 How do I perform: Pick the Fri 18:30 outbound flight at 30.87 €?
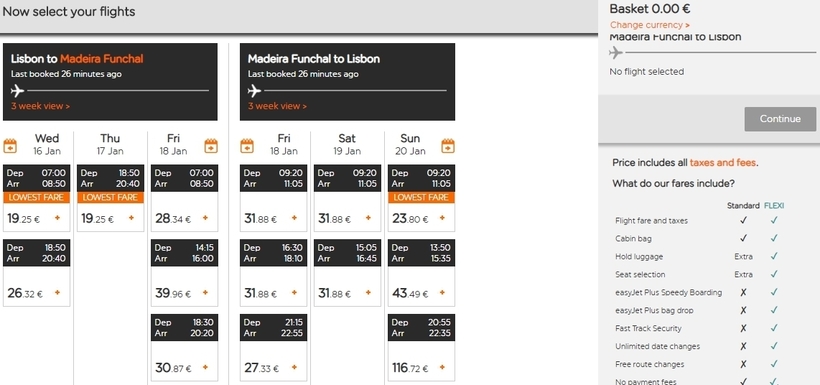185,347
